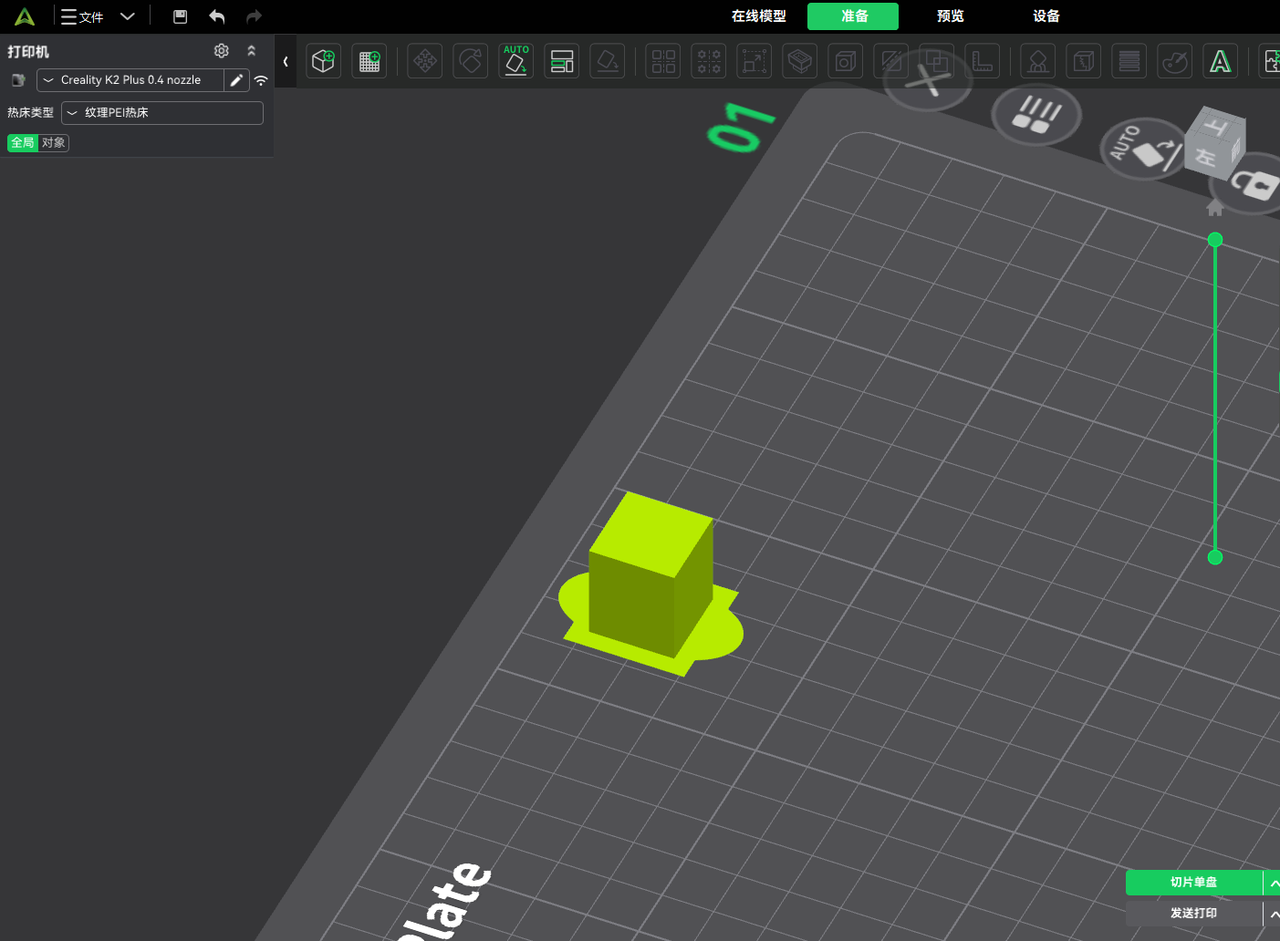Image resolution: width=1280 pixels, height=941 pixels.
Task: Select the L-shaped ruler measure tool
Action: (x=982, y=62)
